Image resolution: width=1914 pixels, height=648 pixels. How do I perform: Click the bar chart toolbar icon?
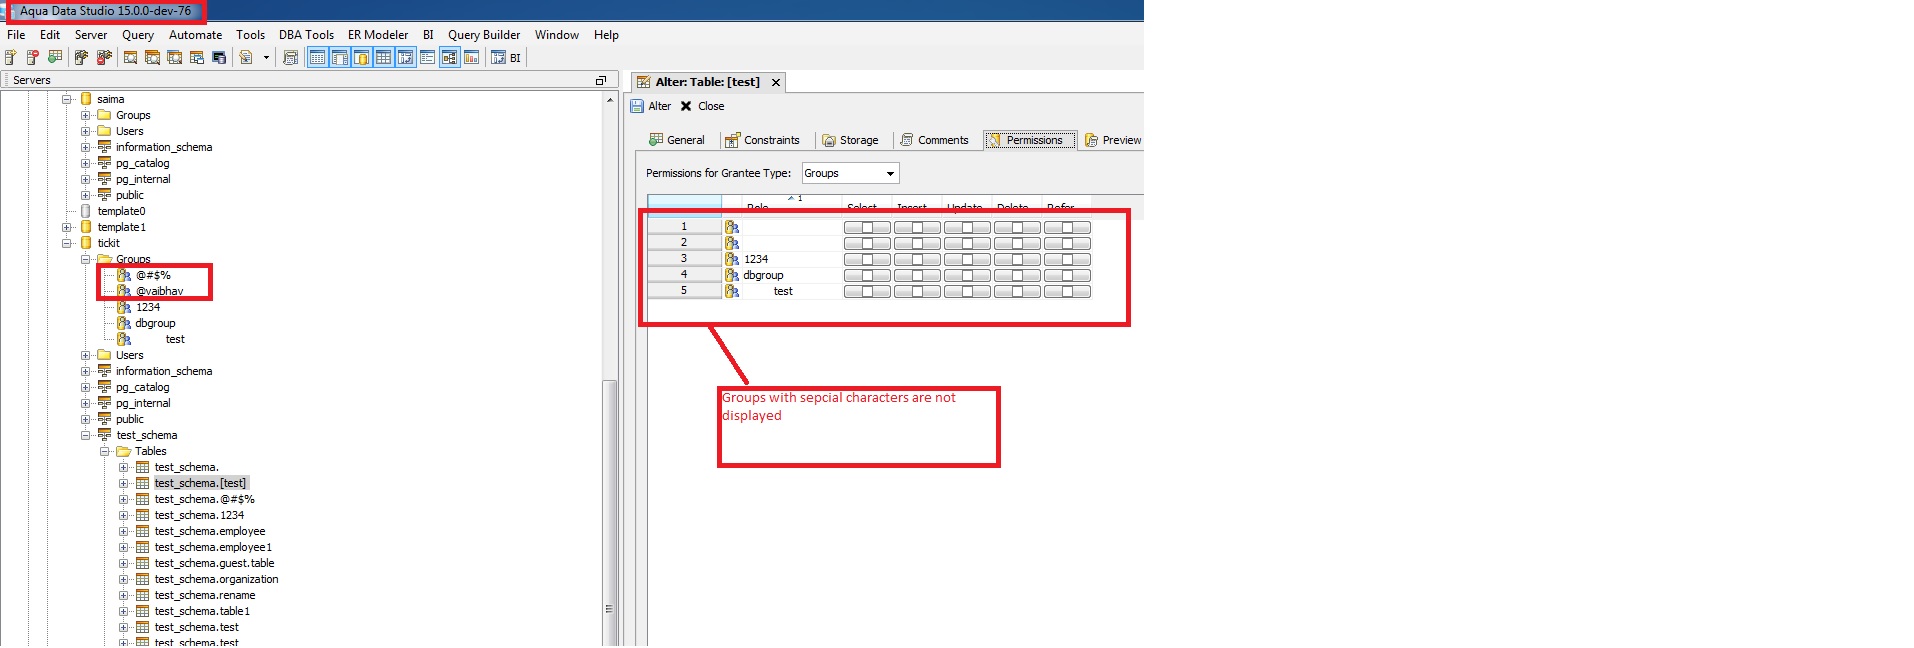(471, 57)
